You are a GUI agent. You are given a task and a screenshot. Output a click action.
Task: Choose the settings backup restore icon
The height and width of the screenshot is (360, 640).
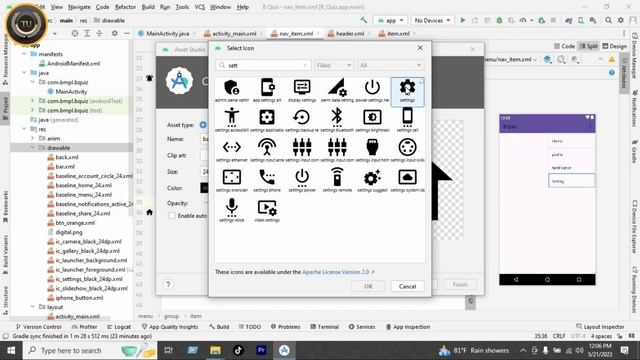coord(302,120)
